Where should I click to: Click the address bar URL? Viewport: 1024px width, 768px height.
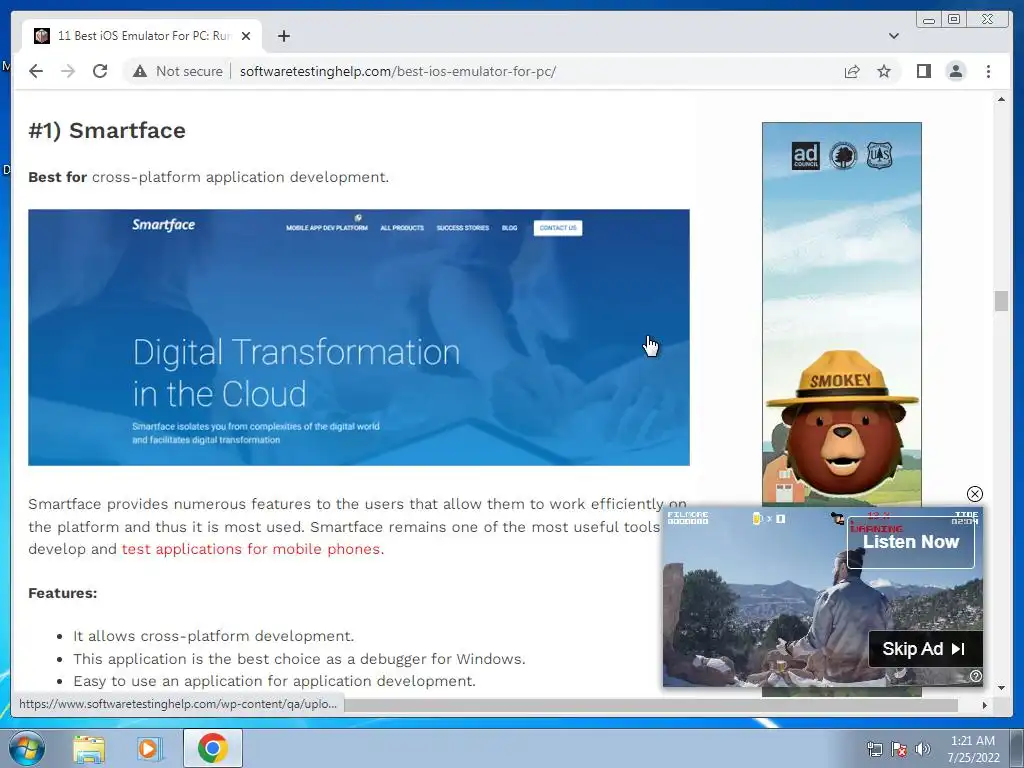[x=398, y=71]
